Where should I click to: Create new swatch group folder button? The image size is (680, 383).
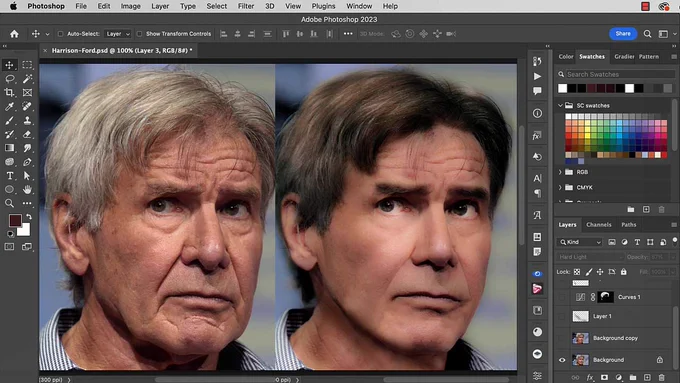[x=631, y=210]
